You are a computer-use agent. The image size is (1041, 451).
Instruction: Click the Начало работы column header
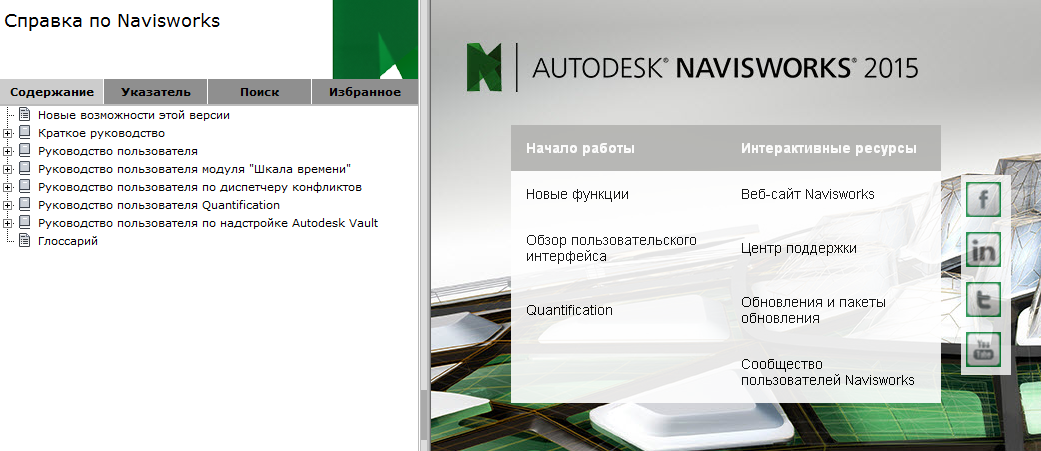[580, 148]
